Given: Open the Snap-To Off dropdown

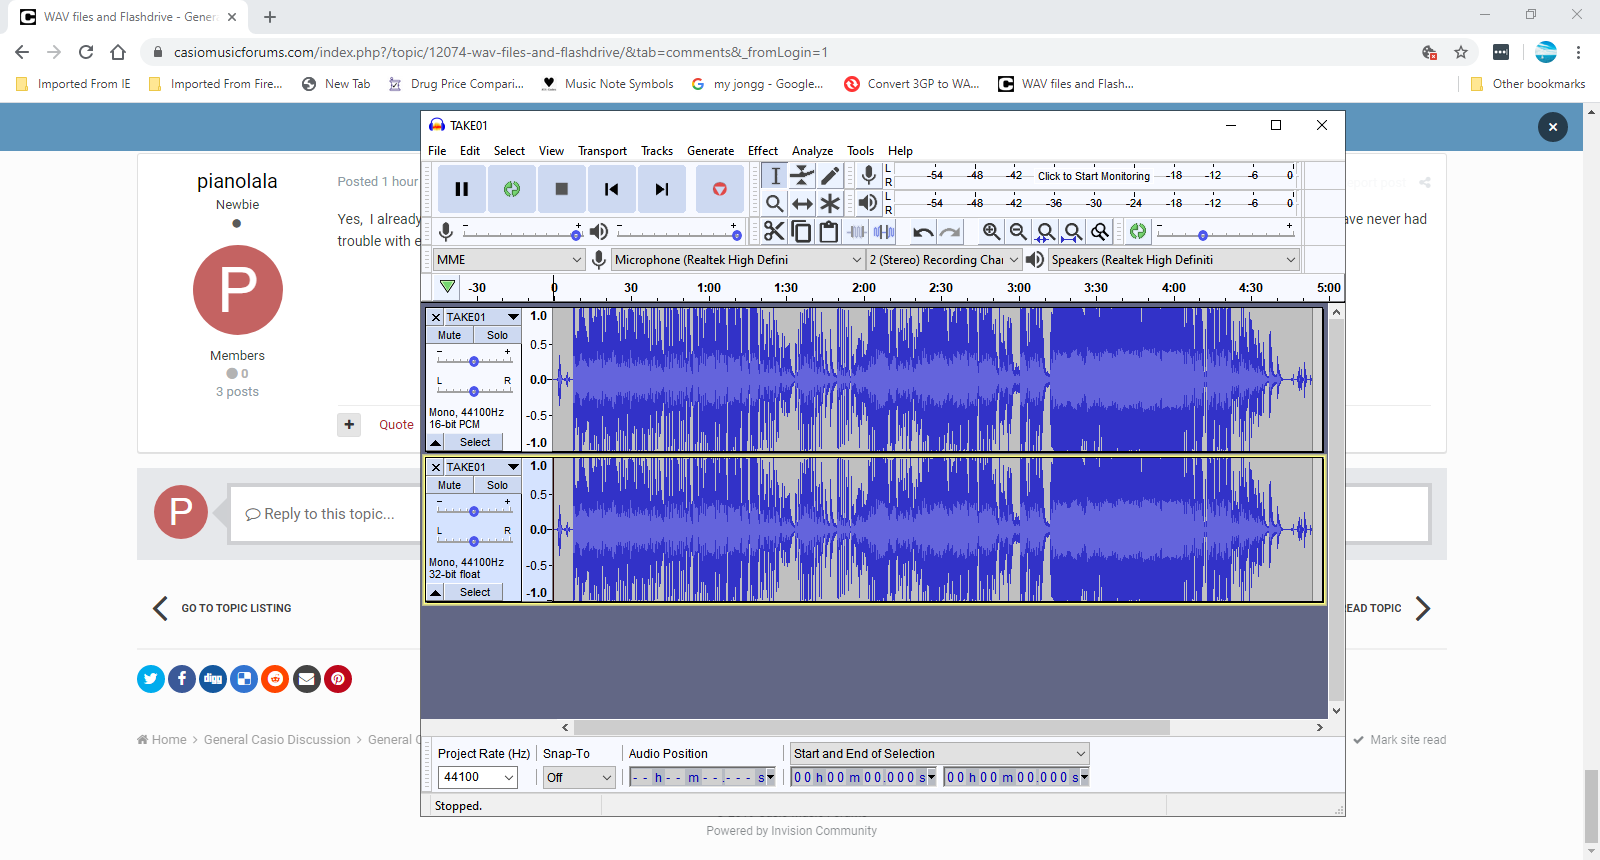Looking at the screenshot, I should tap(579, 777).
